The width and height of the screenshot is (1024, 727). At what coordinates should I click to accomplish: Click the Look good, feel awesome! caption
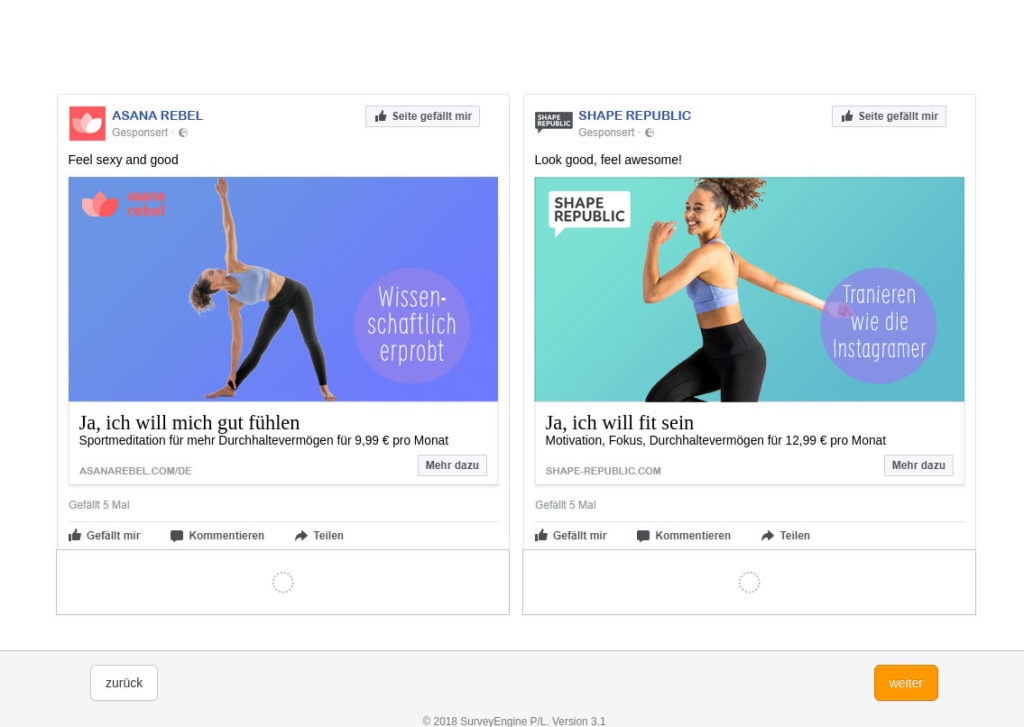pos(608,160)
